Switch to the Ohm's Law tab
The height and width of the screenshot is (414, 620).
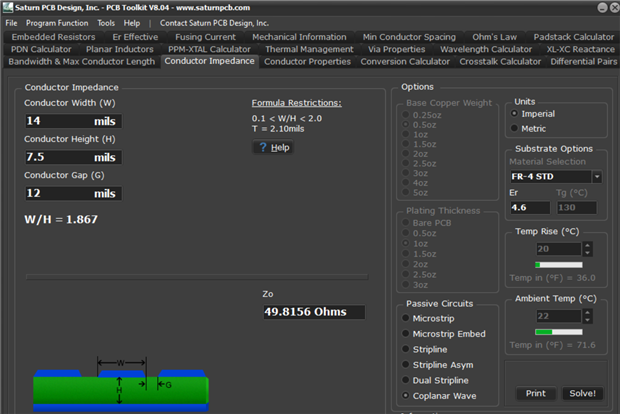[x=494, y=37]
